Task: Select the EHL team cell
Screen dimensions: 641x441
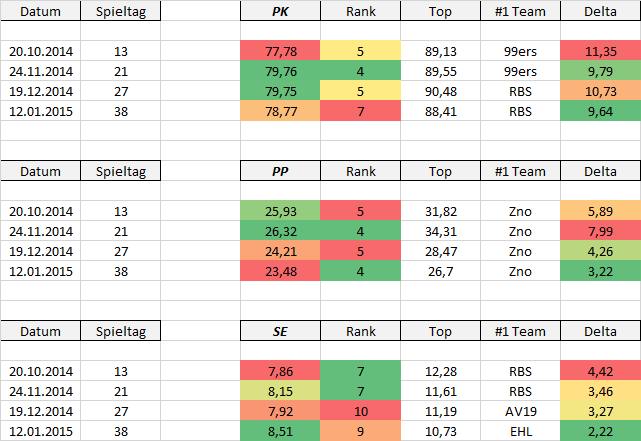Action: click(521, 431)
